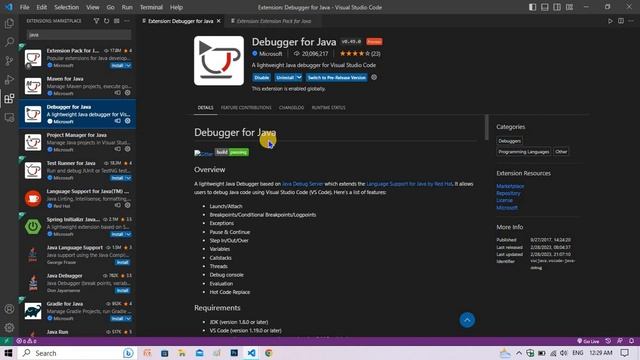Viewport: 640px width, 360px height.
Task: Clear extensions search results icon
Action: (x=117, y=21)
